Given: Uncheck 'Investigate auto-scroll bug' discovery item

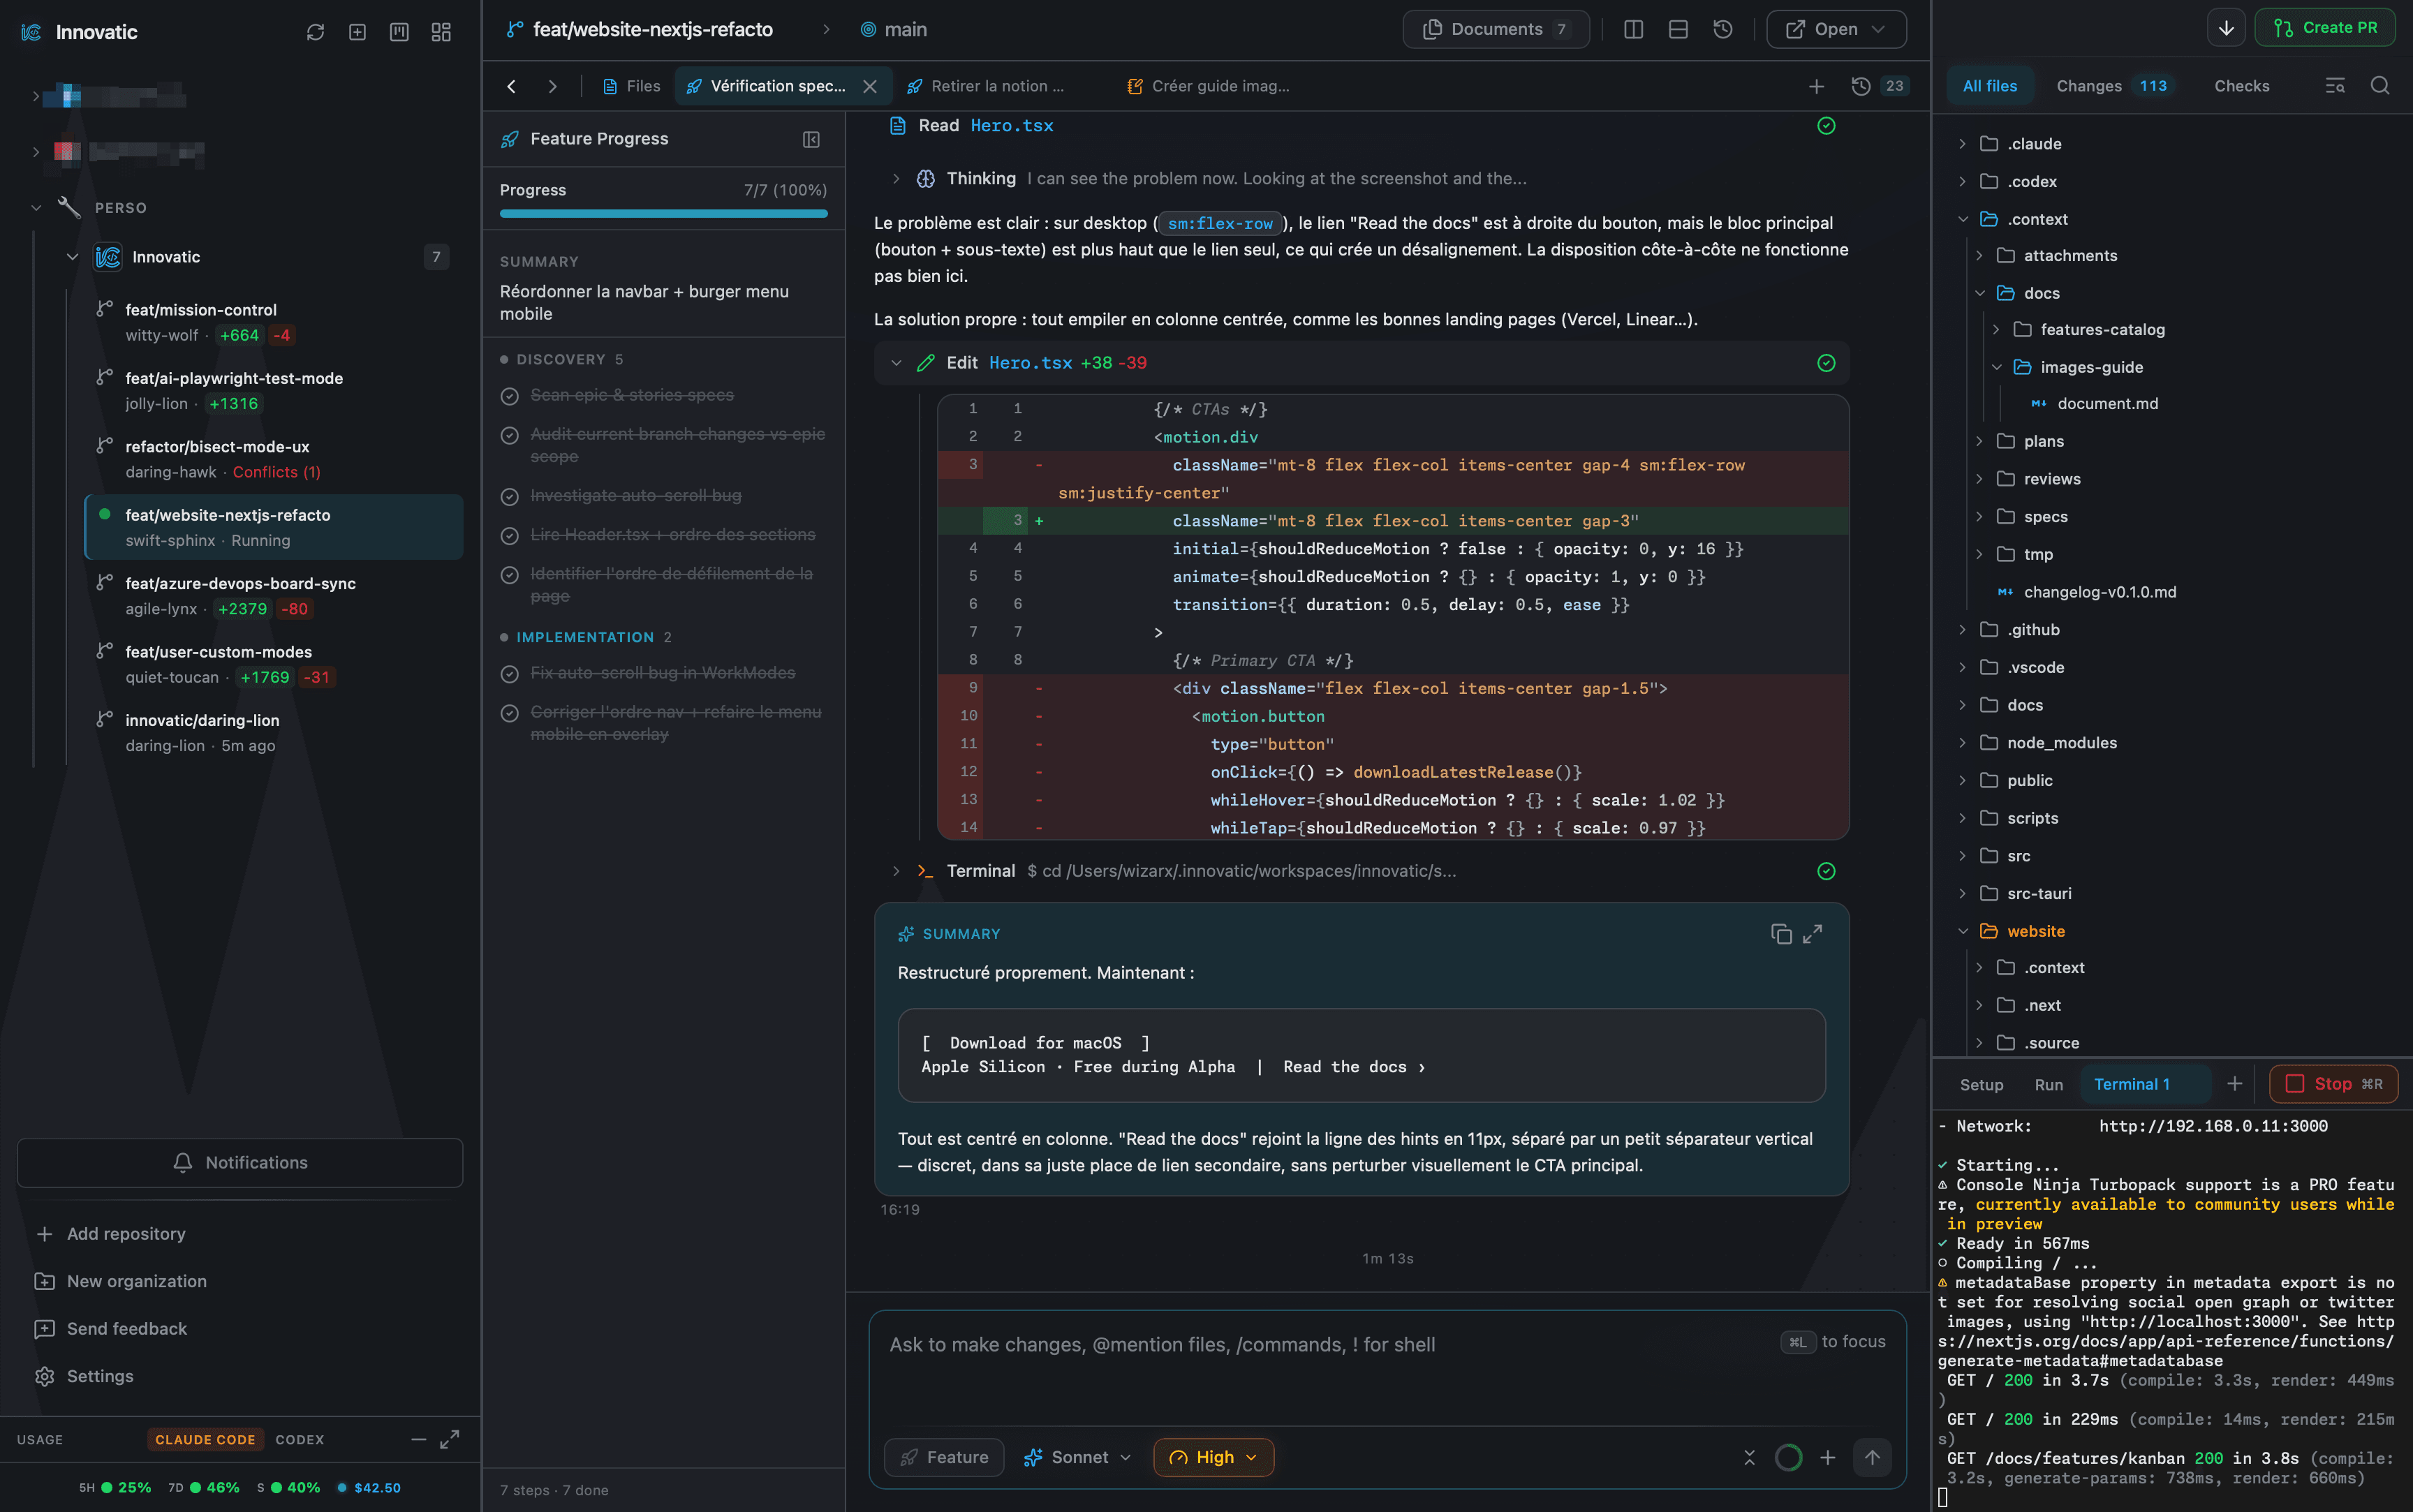Looking at the screenshot, I should coord(510,495).
